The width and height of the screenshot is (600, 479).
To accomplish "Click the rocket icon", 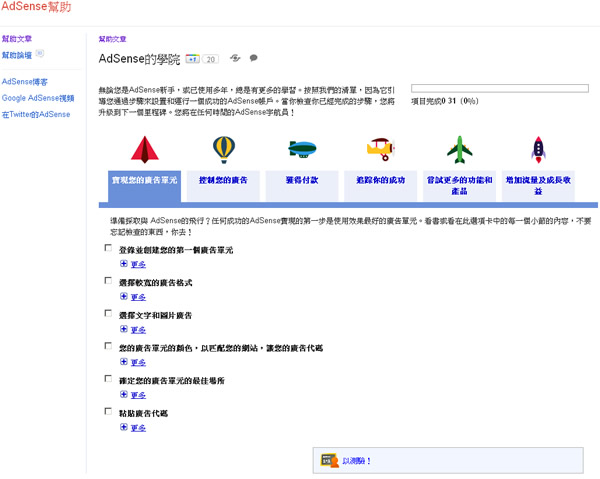I will pos(537,149).
